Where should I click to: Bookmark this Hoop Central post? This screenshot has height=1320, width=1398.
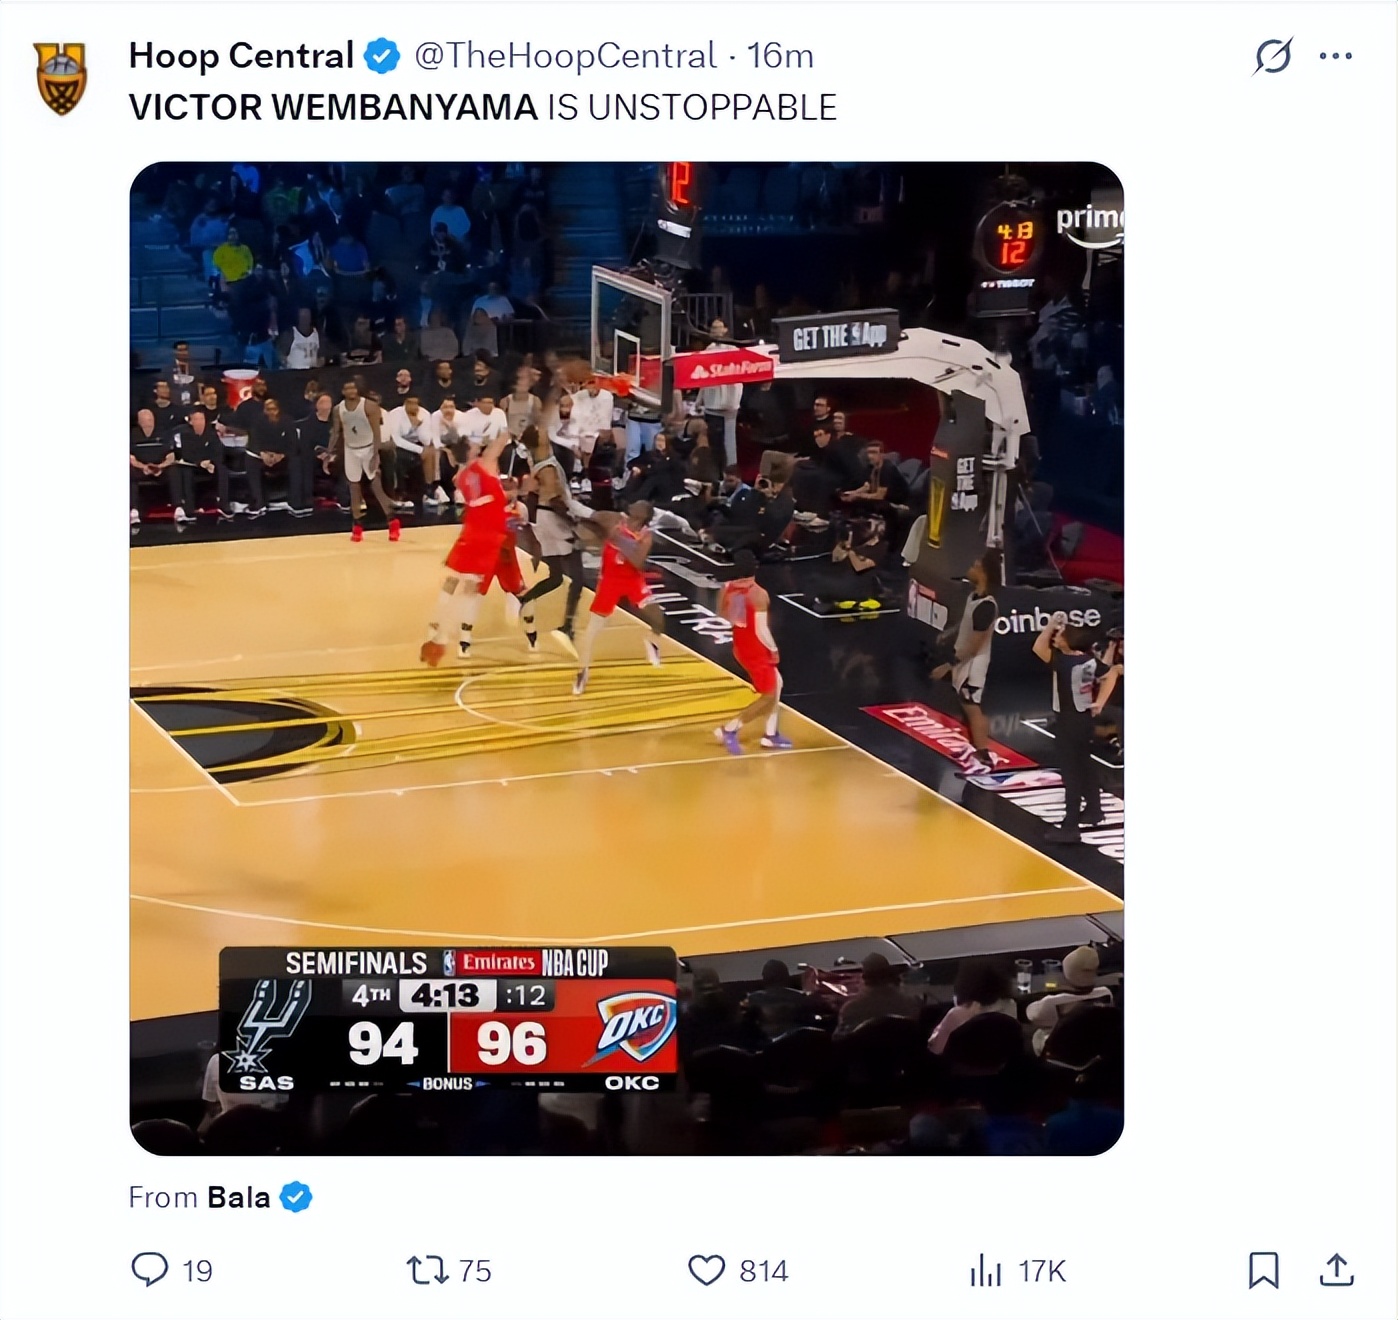pos(1264,1270)
